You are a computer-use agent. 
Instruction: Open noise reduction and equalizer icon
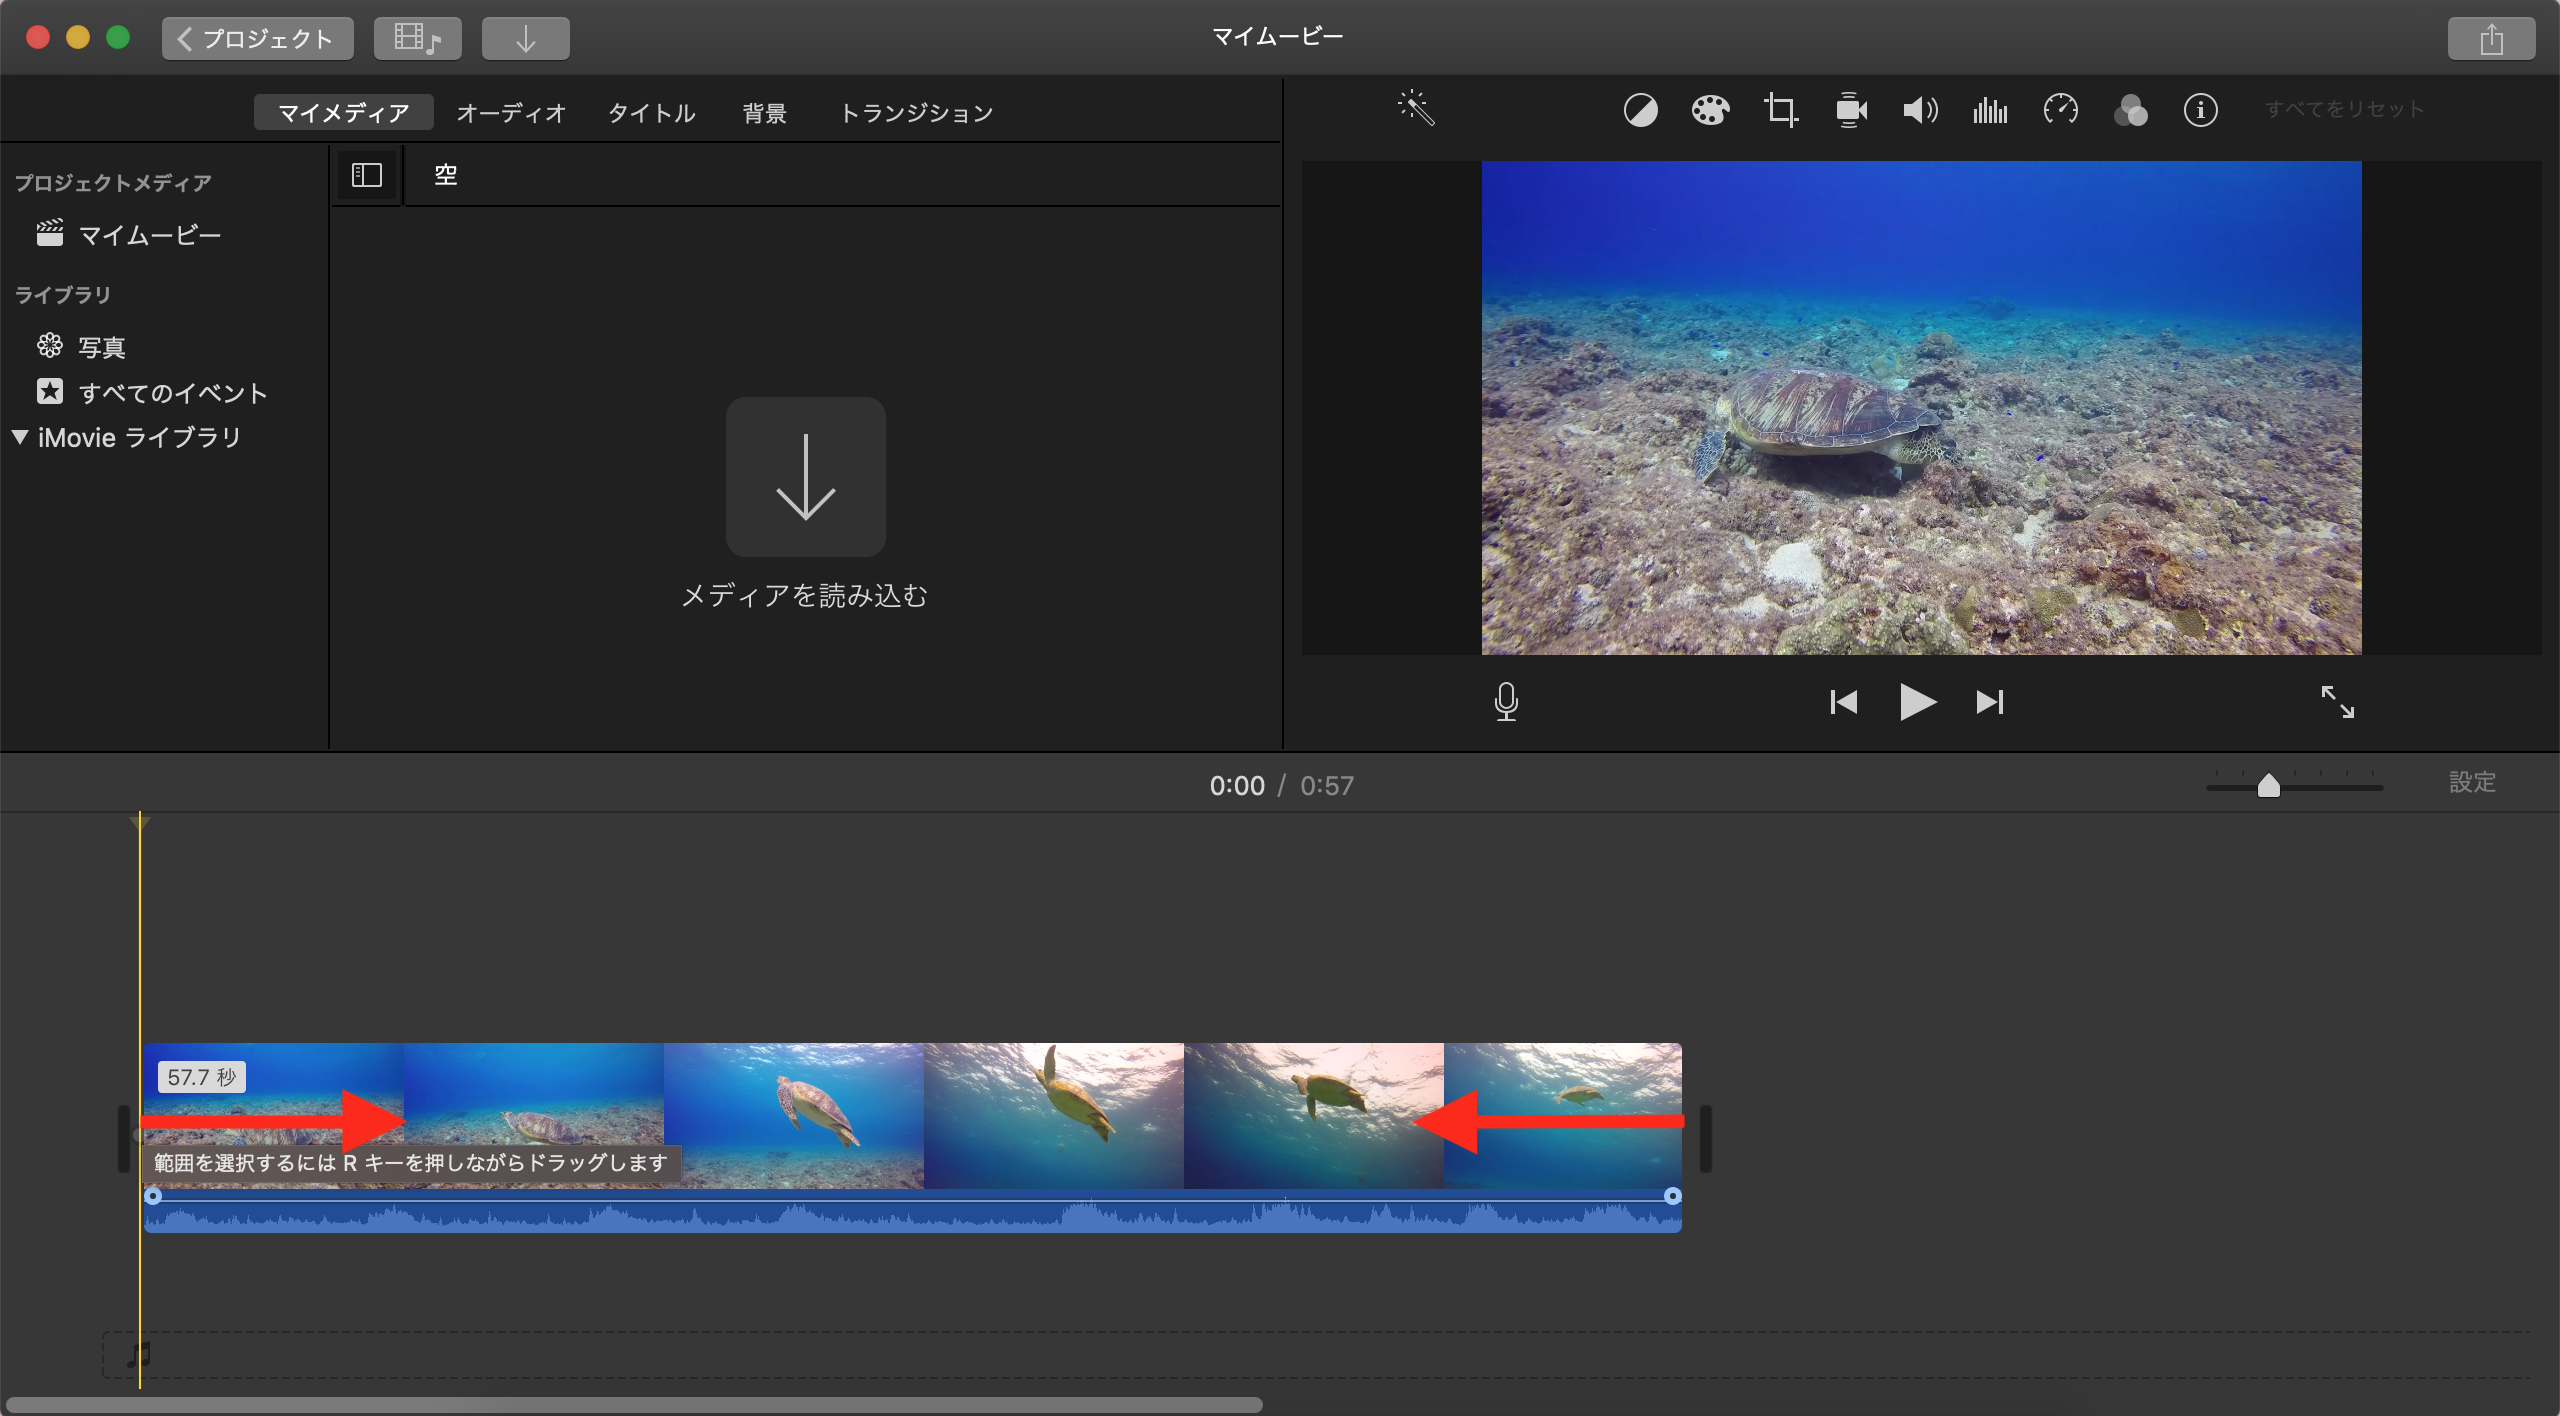[x=1990, y=110]
